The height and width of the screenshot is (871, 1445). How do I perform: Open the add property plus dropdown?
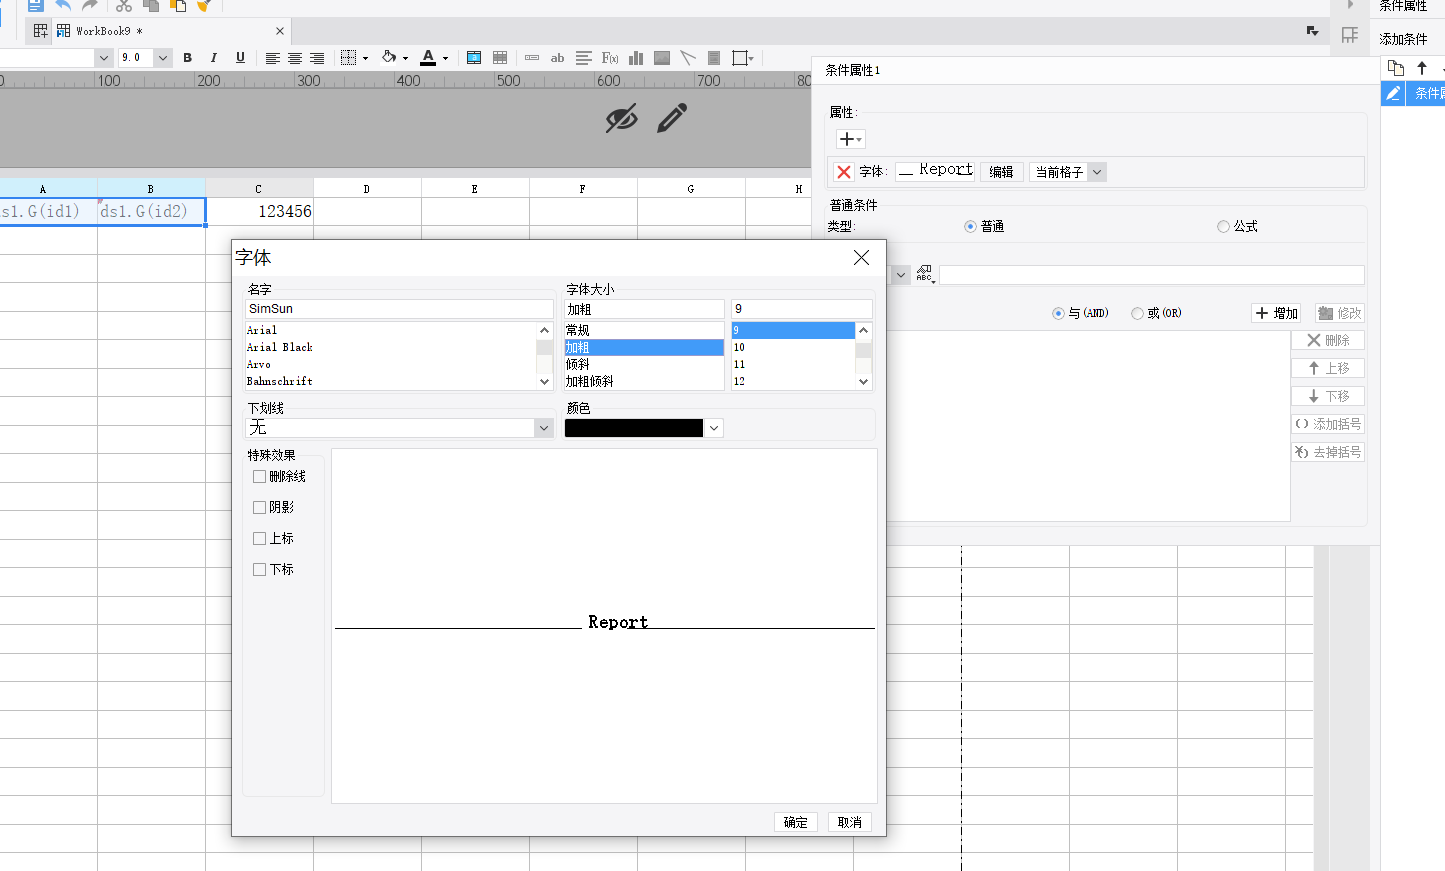[850, 139]
